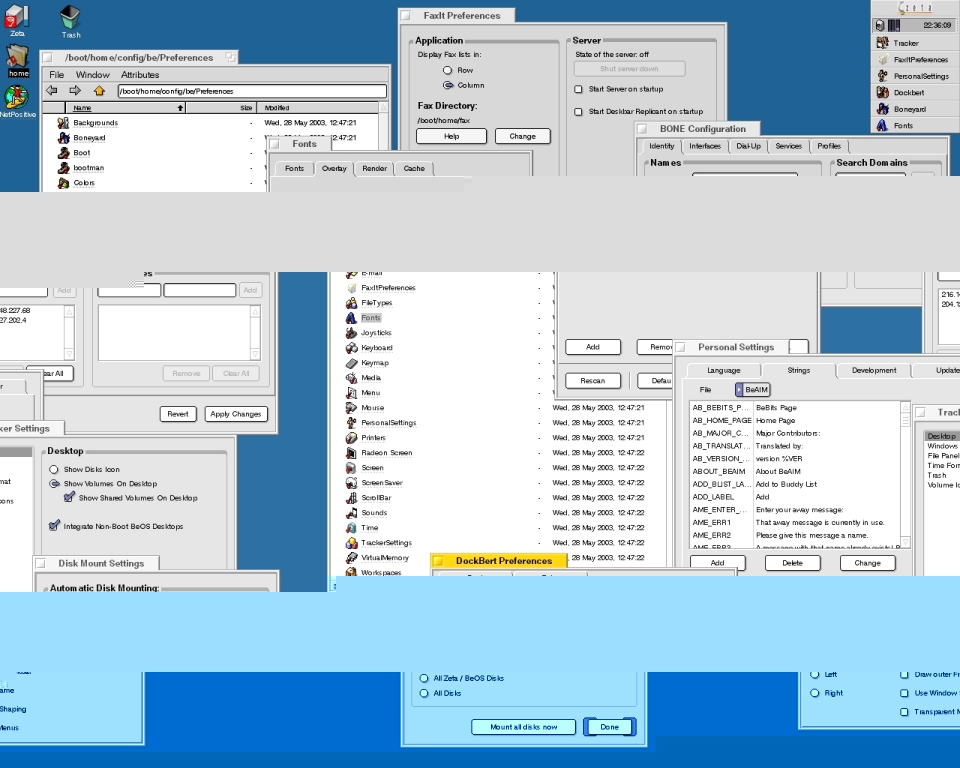Click the Revert button
The height and width of the screenshot is (768, 960).
(x=178, y=414)
